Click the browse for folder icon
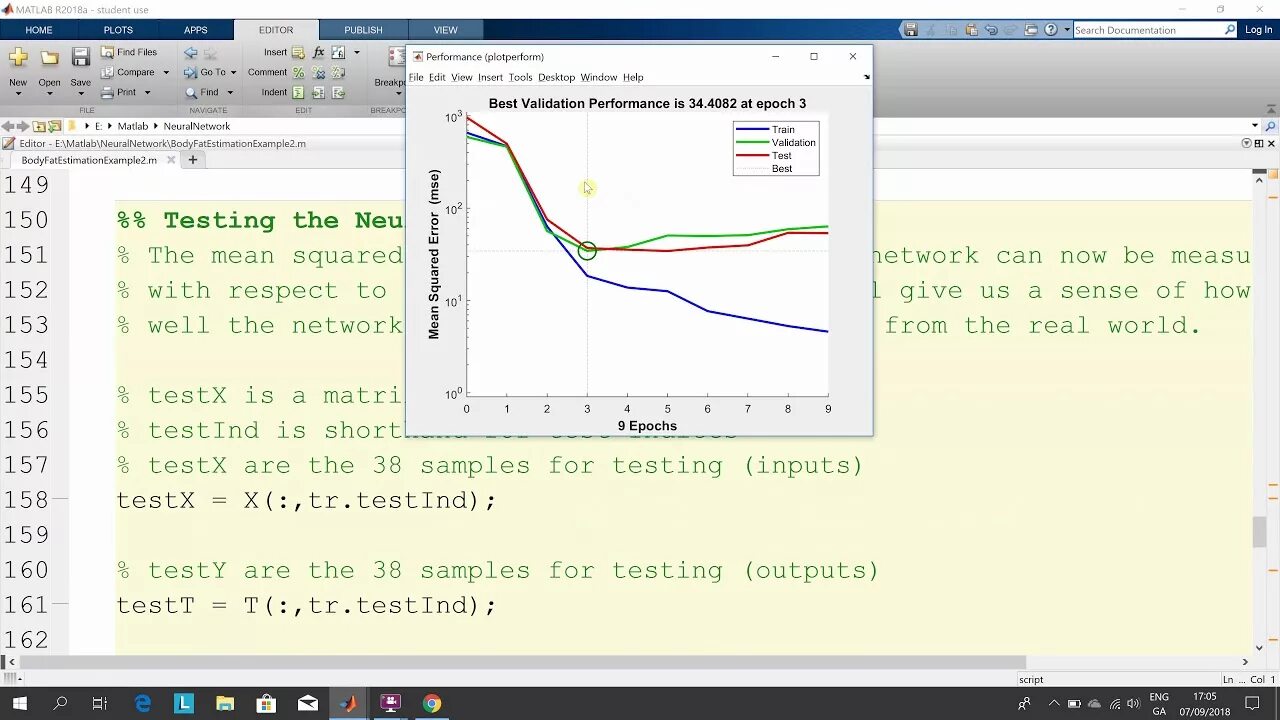1280x720 pixels. (x=55, y=126)
